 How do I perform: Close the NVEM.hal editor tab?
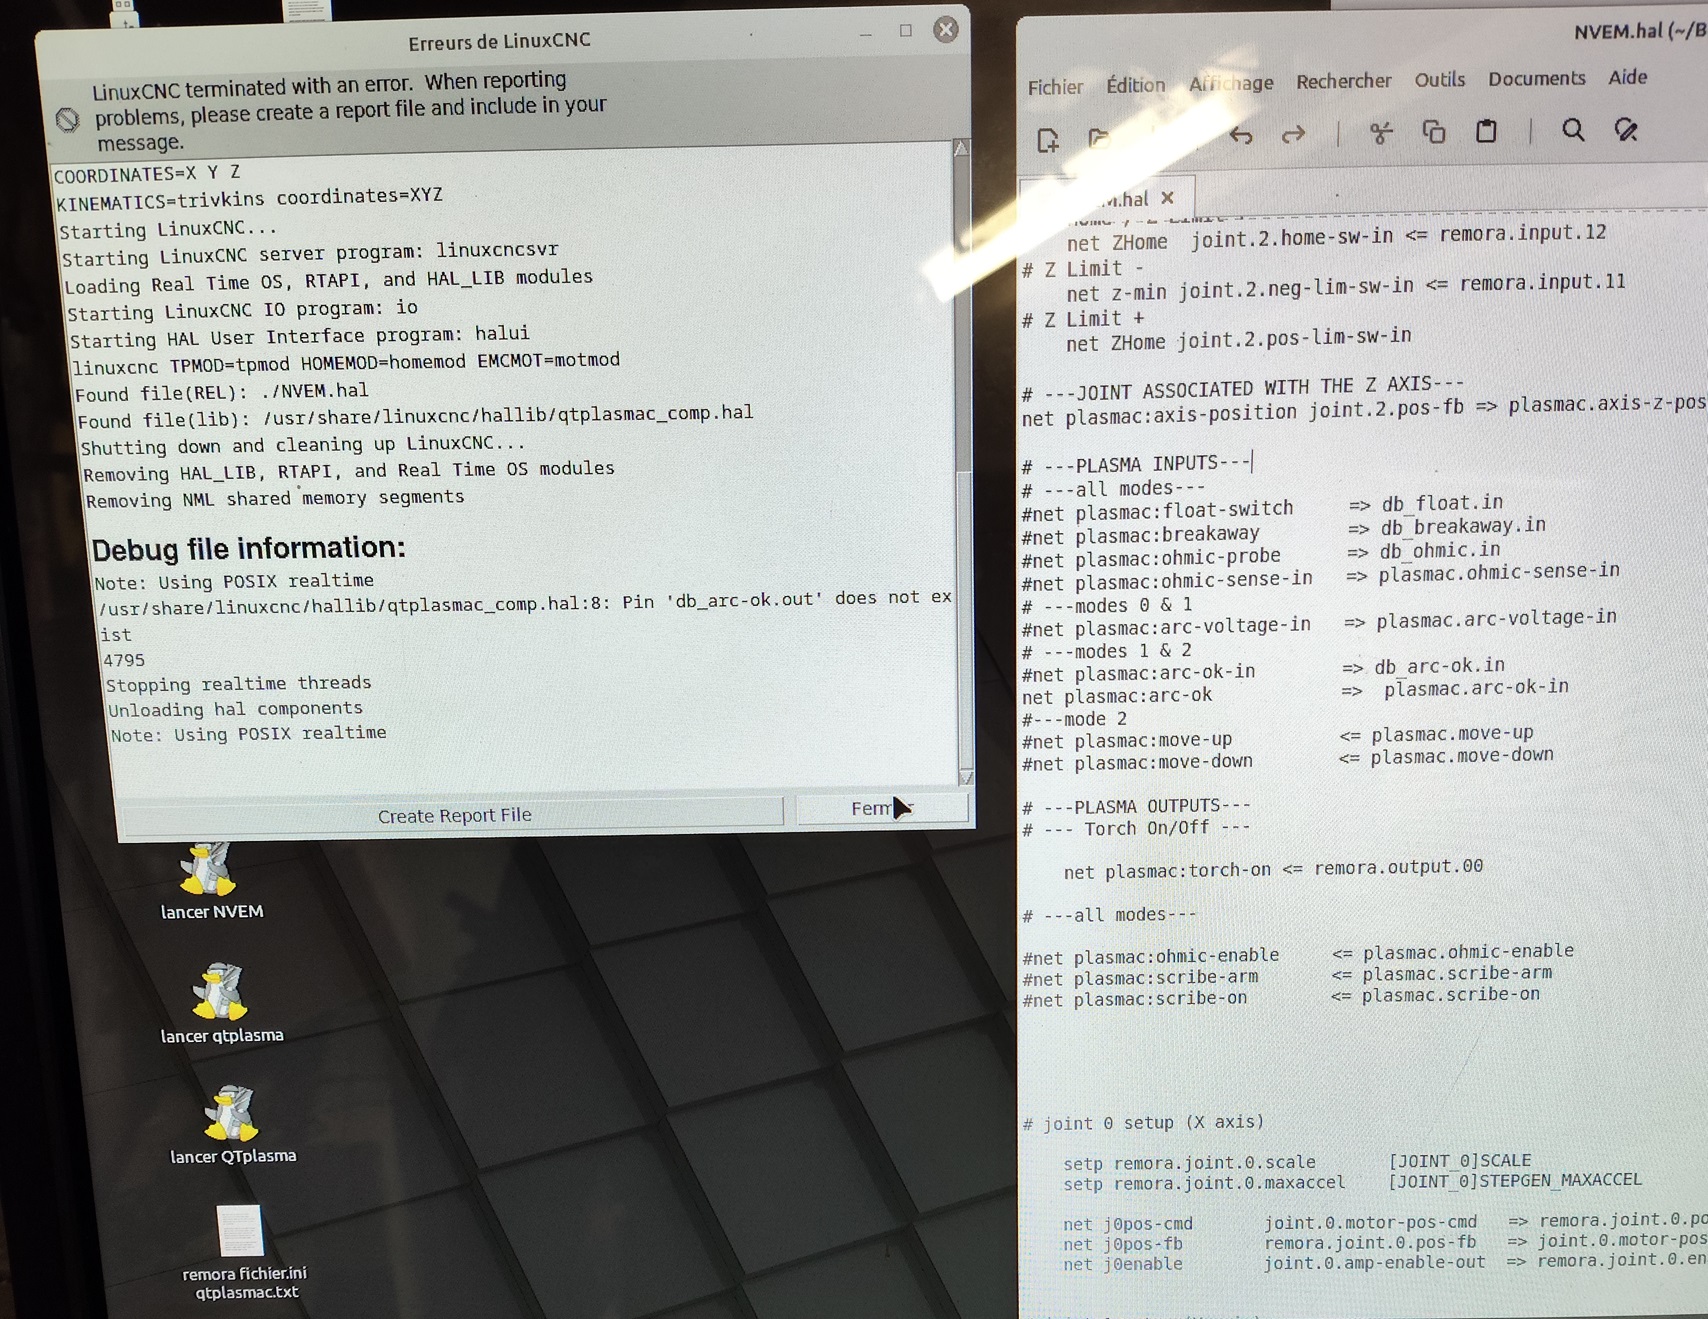(x=1167, y=198)
